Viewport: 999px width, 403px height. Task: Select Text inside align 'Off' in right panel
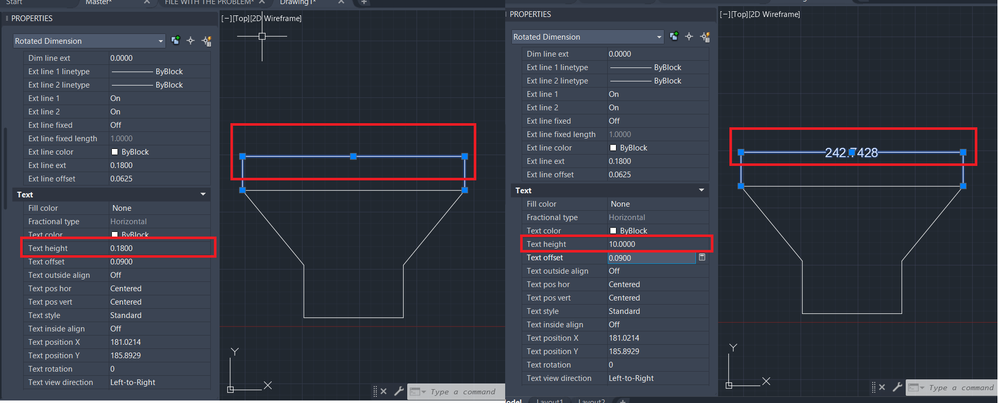[614, 325]
